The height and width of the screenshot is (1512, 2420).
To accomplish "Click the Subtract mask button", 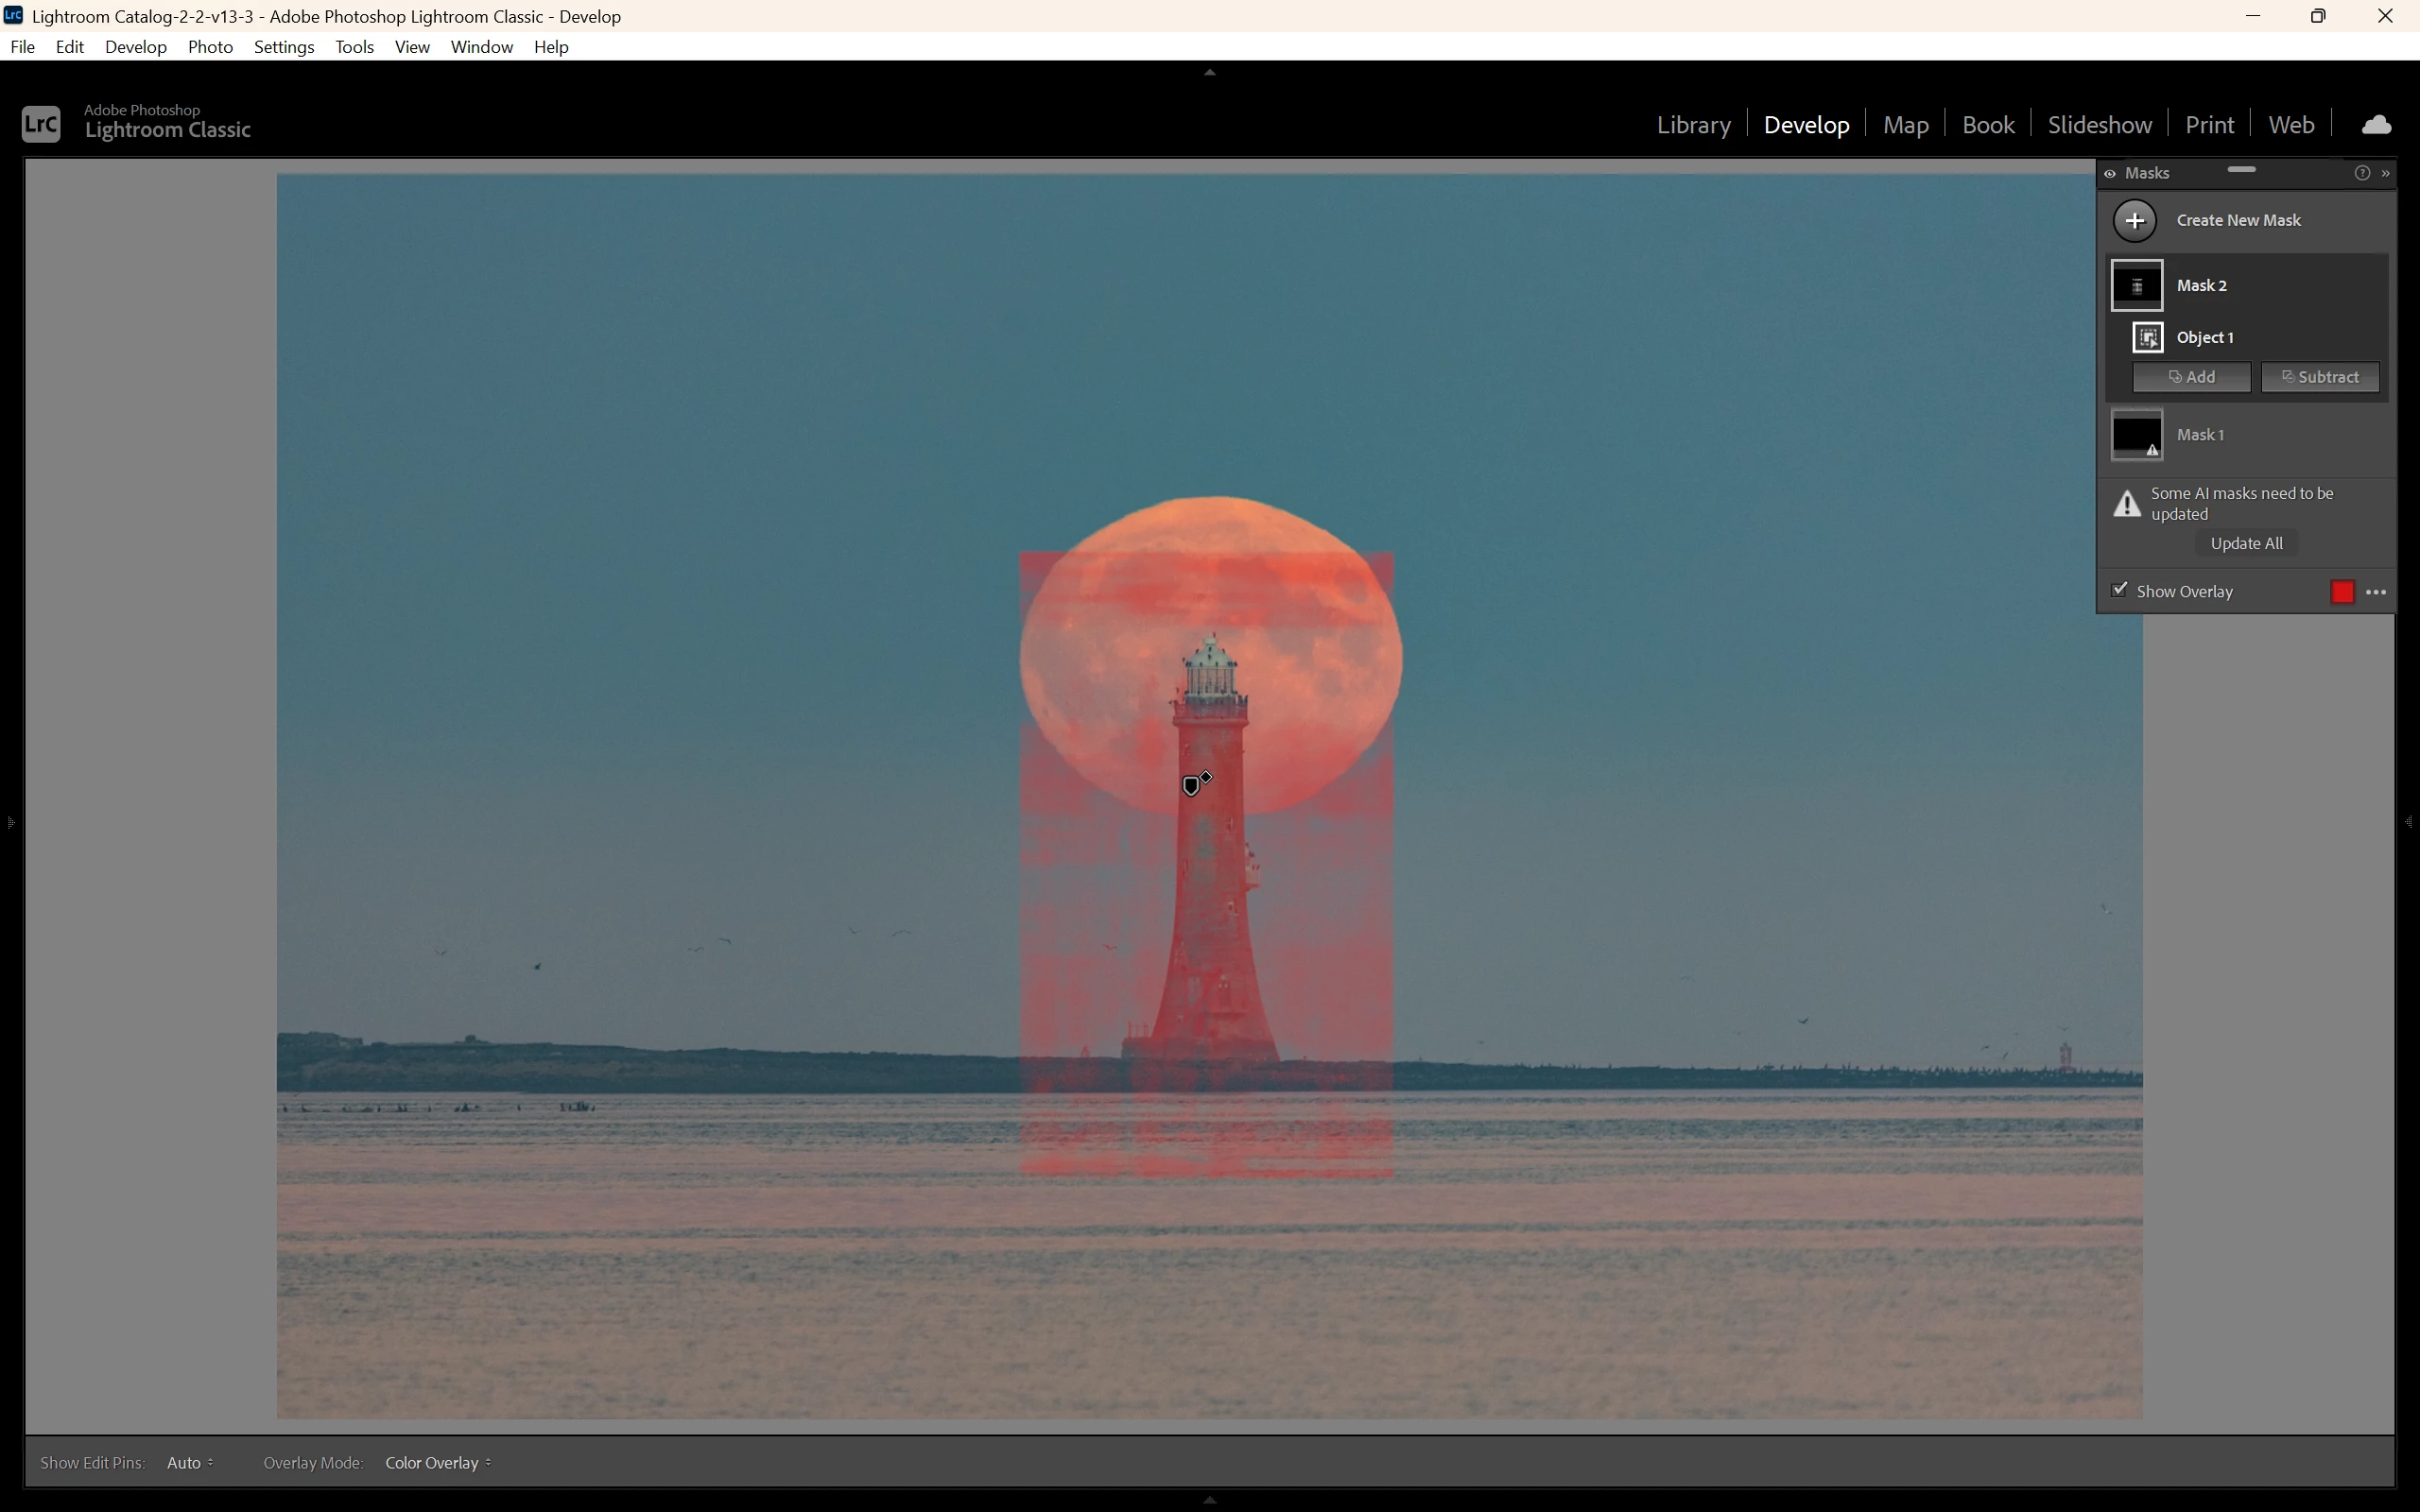I will pos(2320,378).
